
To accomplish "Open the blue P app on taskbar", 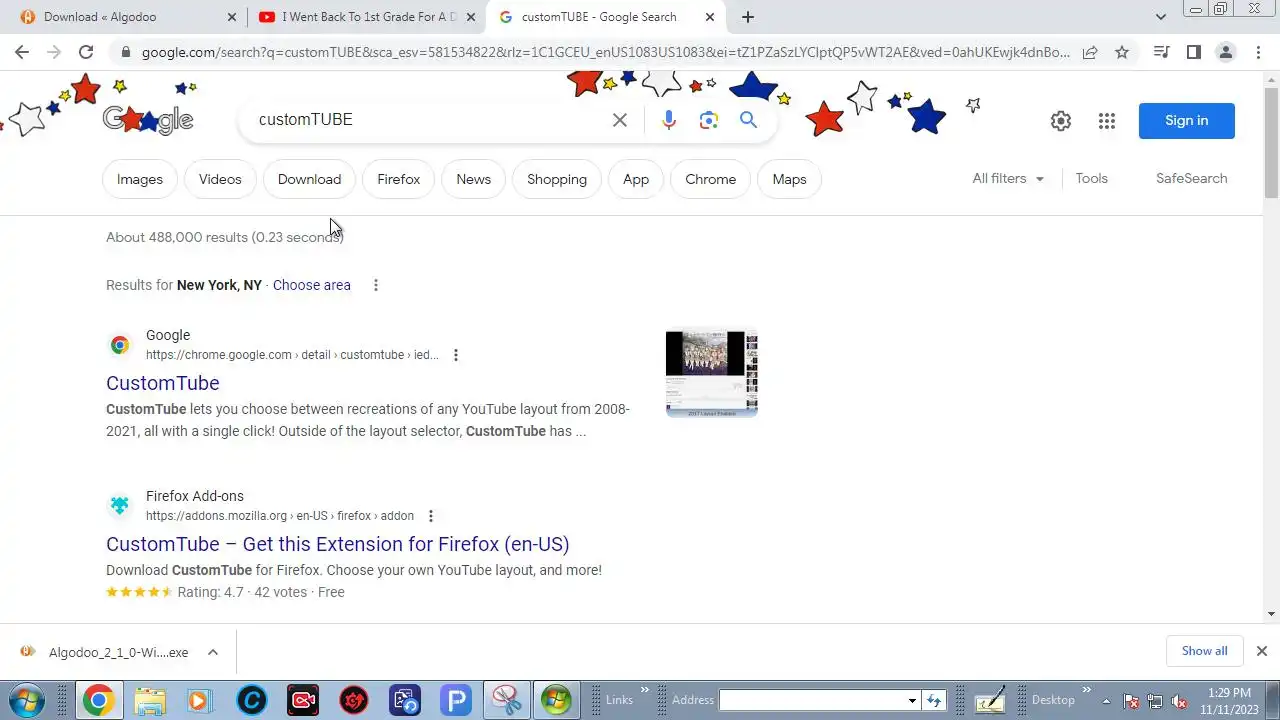I will coord(456,700).
